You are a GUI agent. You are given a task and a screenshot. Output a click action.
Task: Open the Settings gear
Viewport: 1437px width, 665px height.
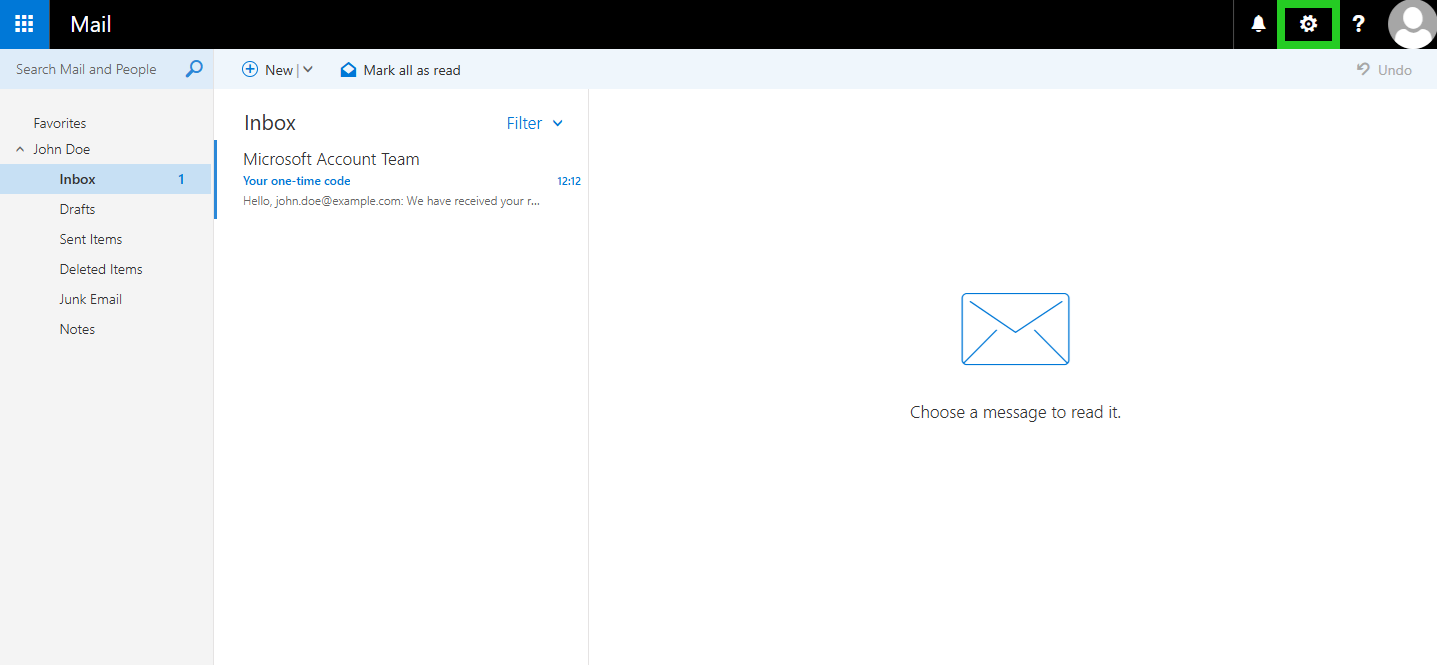(1308, 24)
